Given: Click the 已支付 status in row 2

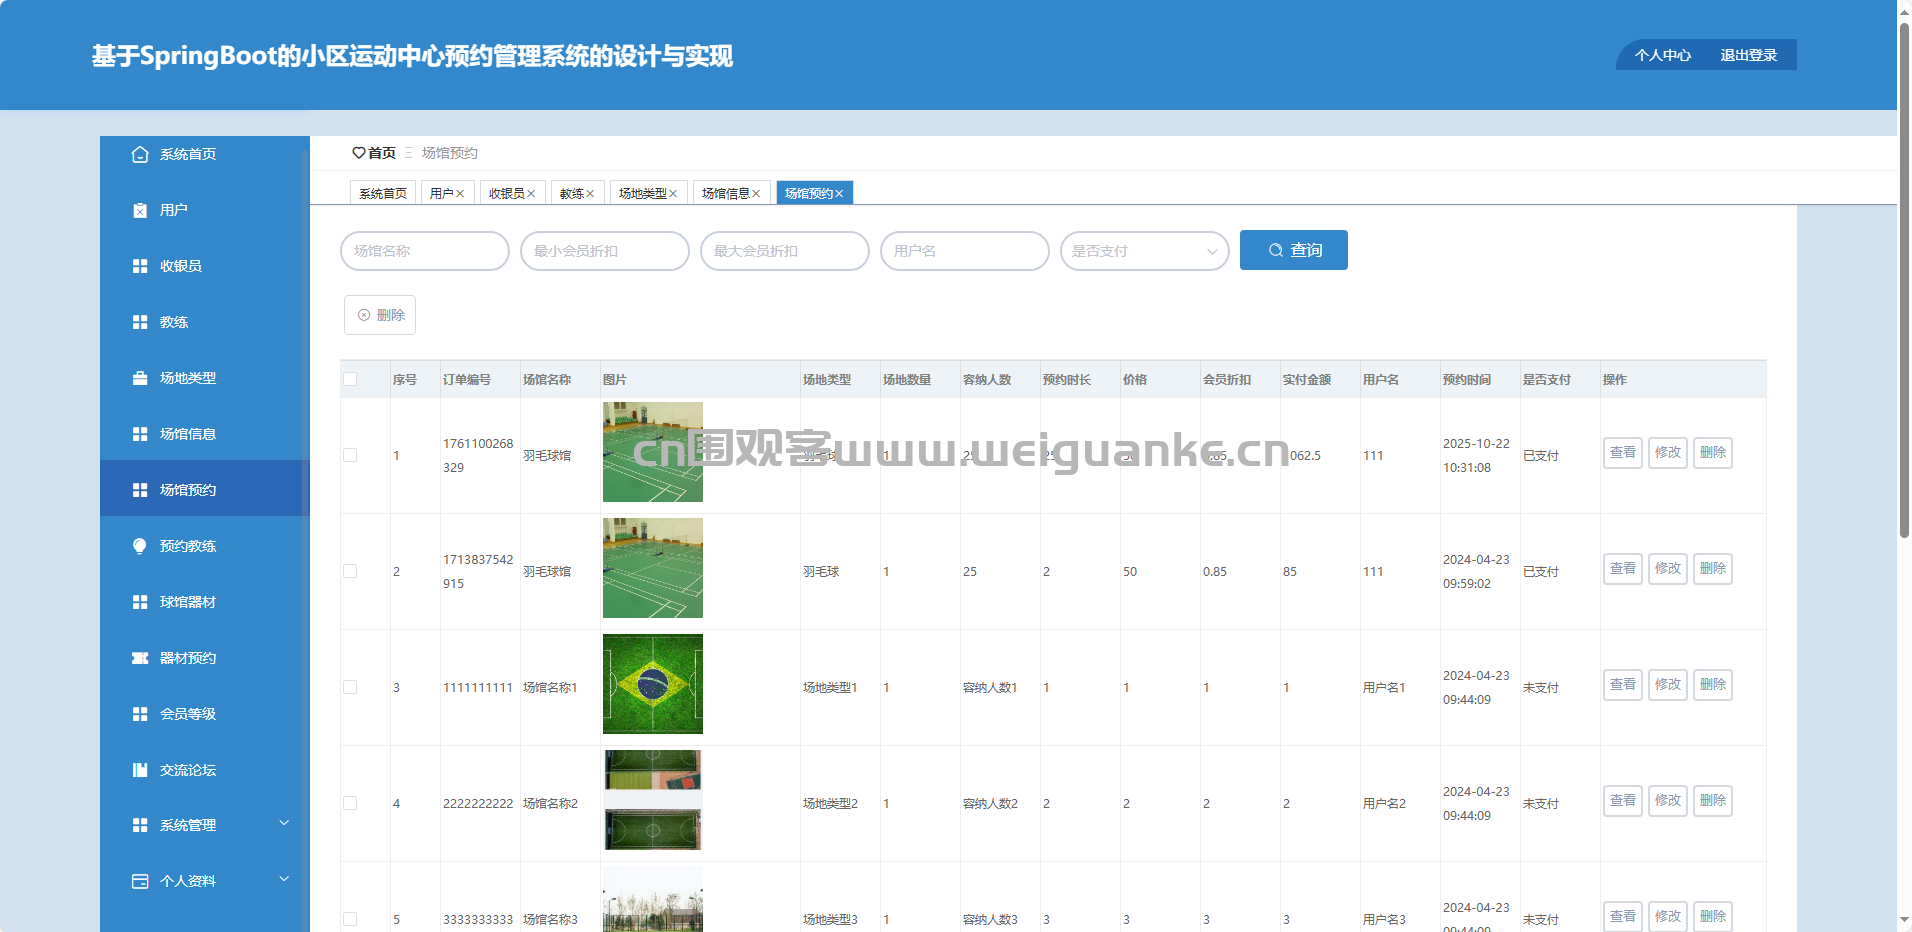Looking at the screenshot, I should click(1541, 571).
